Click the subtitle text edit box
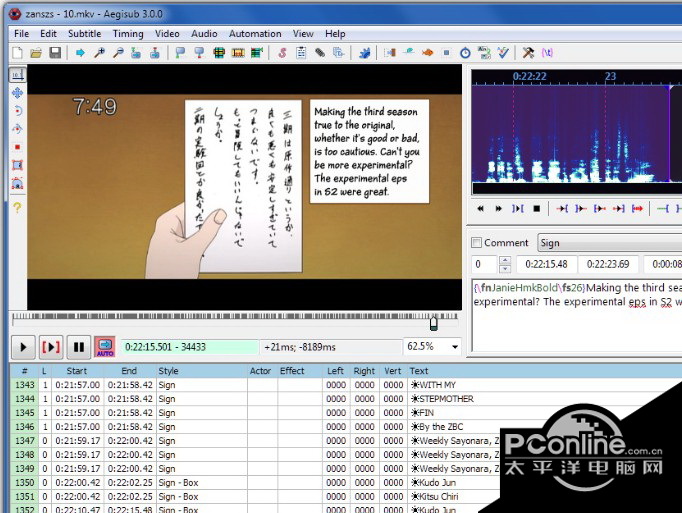 pos(577,314)
